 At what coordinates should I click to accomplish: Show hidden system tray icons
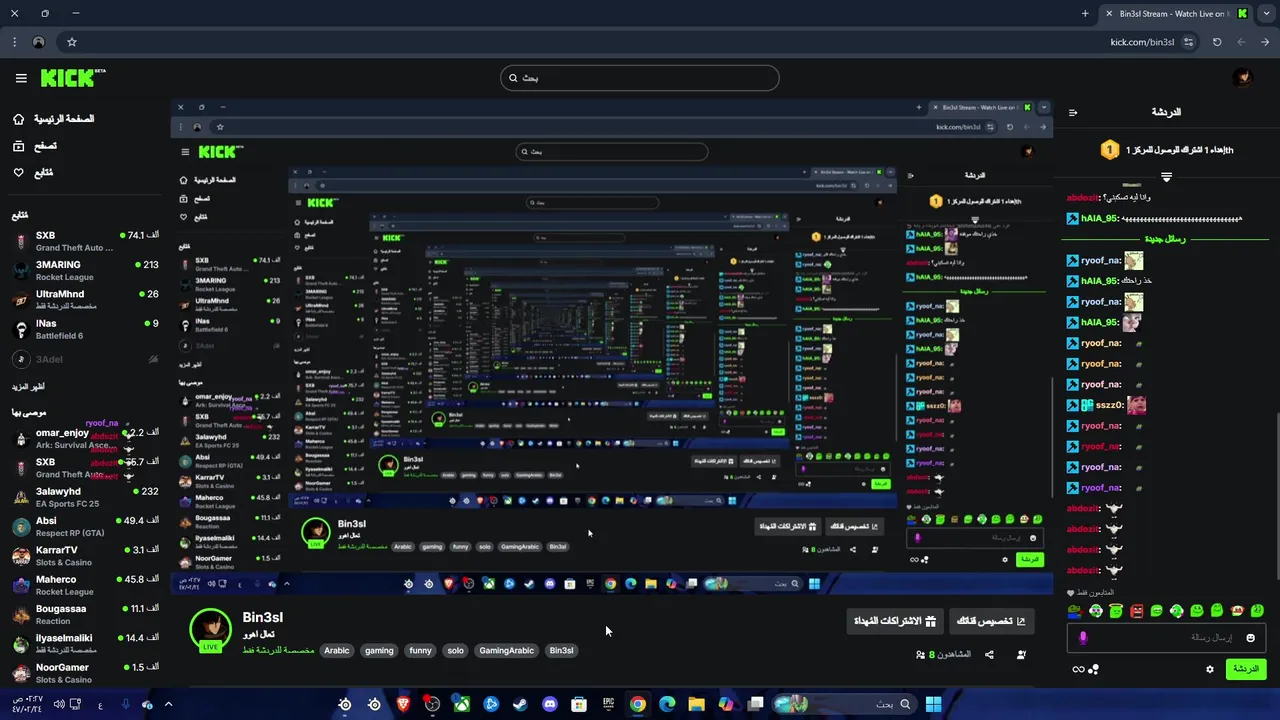168,704
